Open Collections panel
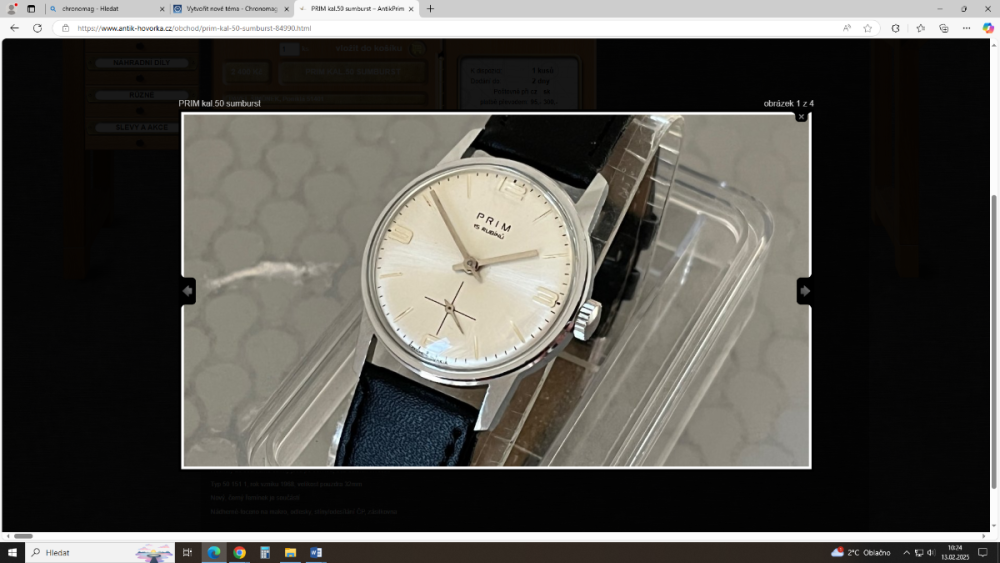Image resolution: width=1000 pixels, height=563 pixels. [943, 28]
